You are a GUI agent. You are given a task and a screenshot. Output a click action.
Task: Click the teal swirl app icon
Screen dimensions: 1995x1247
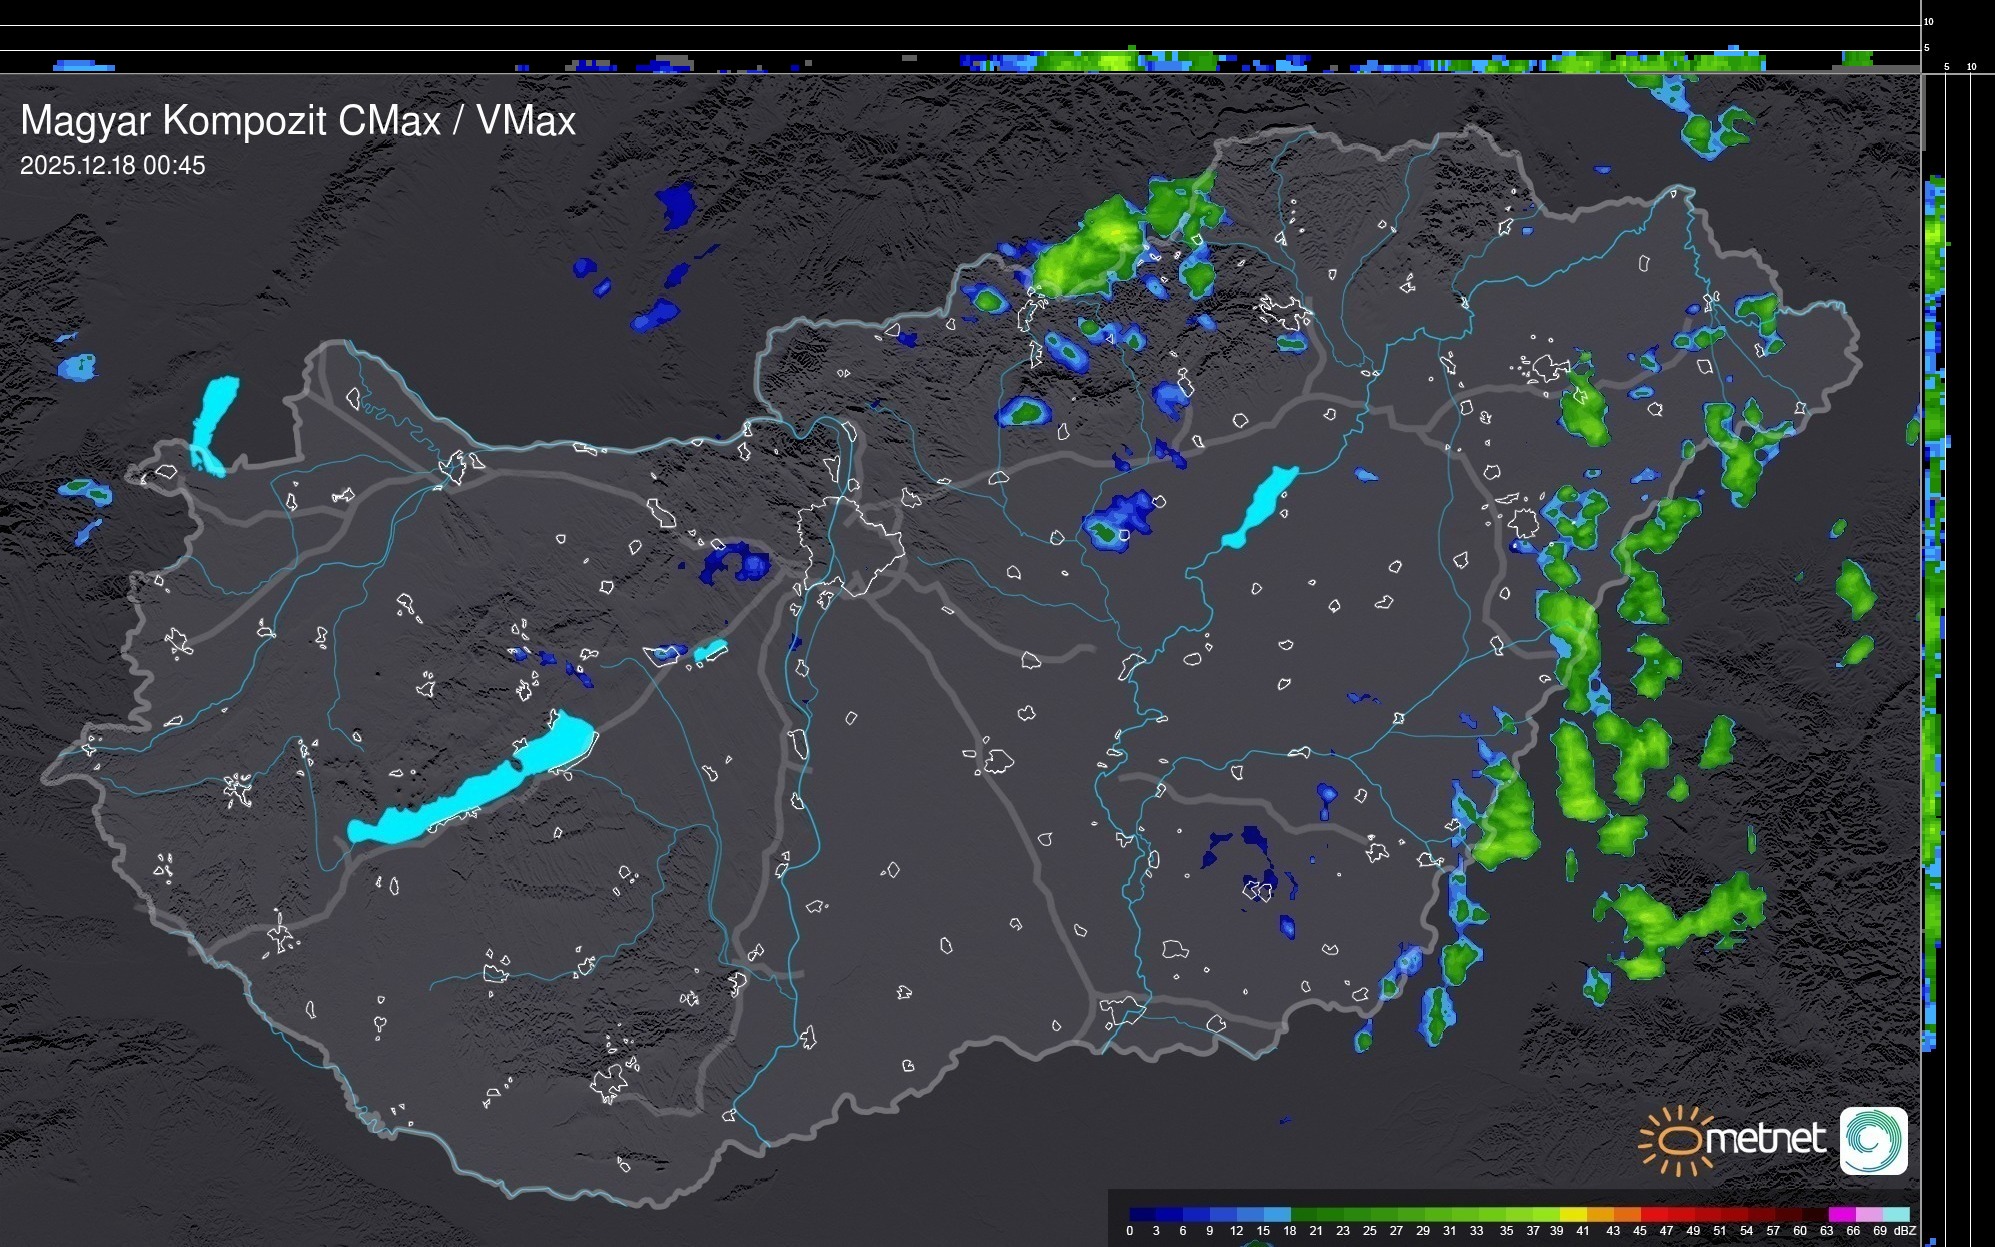[x=1873, y=1140]
